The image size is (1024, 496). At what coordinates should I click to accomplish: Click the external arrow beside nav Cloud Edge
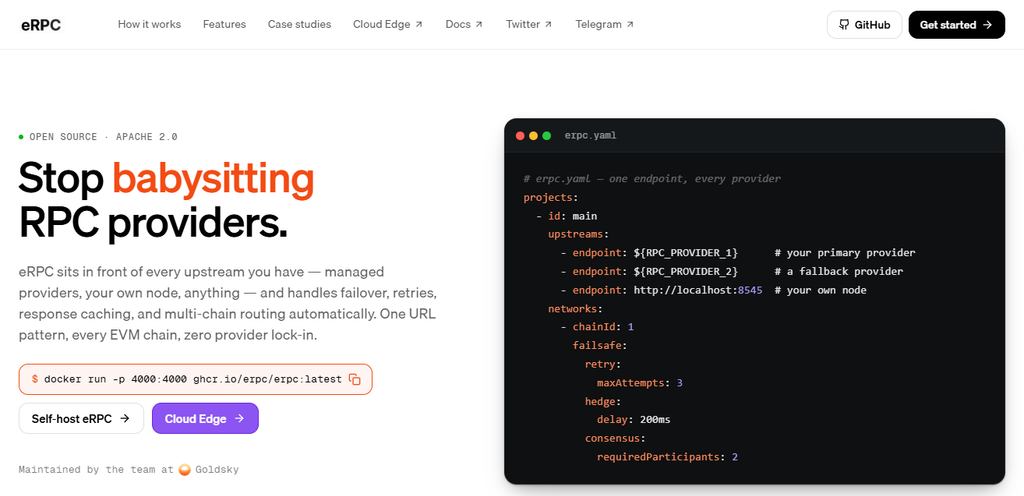(419, 25)
